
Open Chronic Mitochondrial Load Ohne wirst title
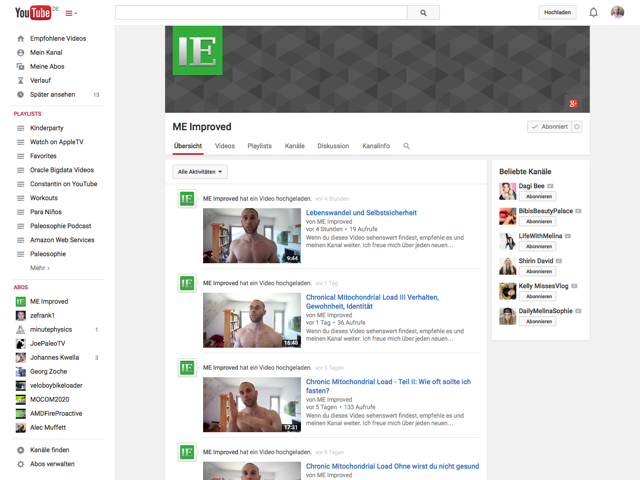coord(393,466)
